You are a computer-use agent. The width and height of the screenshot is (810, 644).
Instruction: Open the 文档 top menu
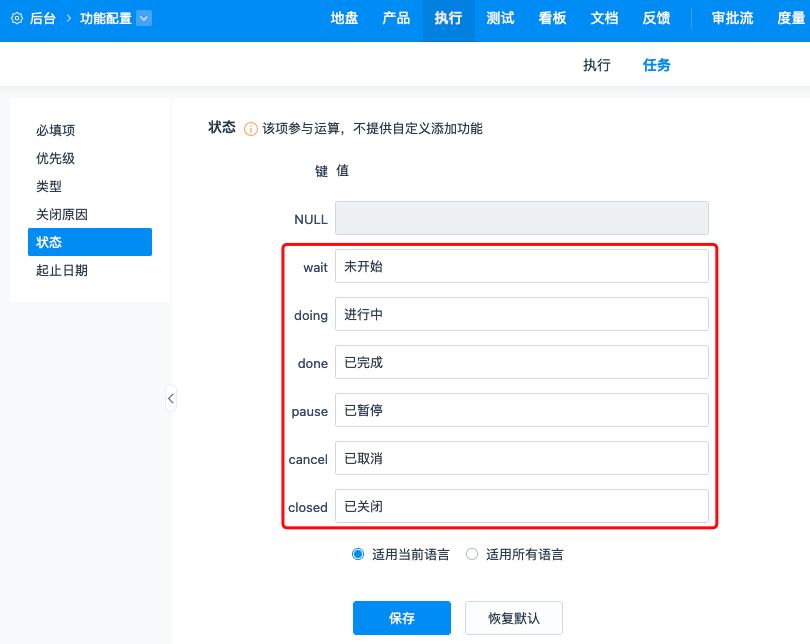[604, 19]
